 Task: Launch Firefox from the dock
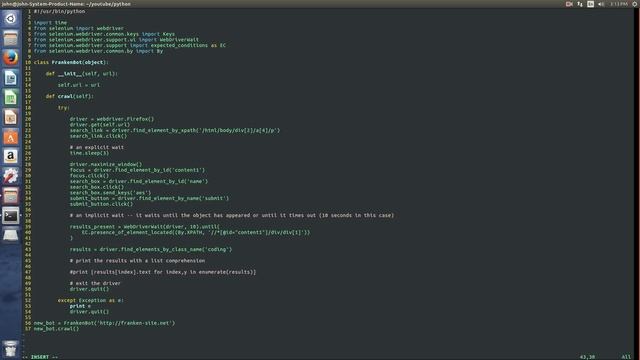[x=11, y=58]
